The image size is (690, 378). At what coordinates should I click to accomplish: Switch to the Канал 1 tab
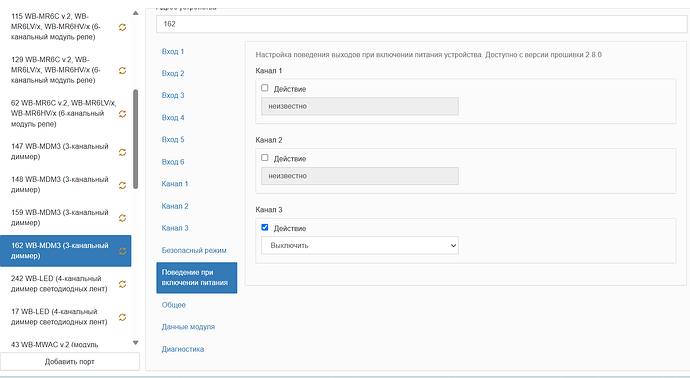tap(175, 184)
